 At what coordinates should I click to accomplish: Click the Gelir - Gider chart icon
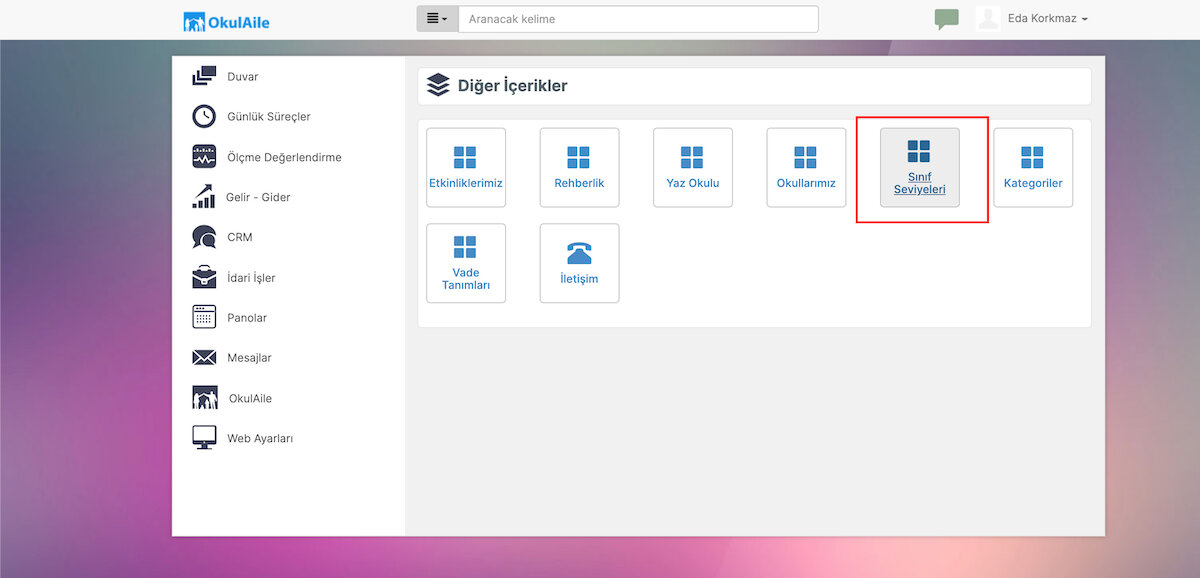(204, 196)
